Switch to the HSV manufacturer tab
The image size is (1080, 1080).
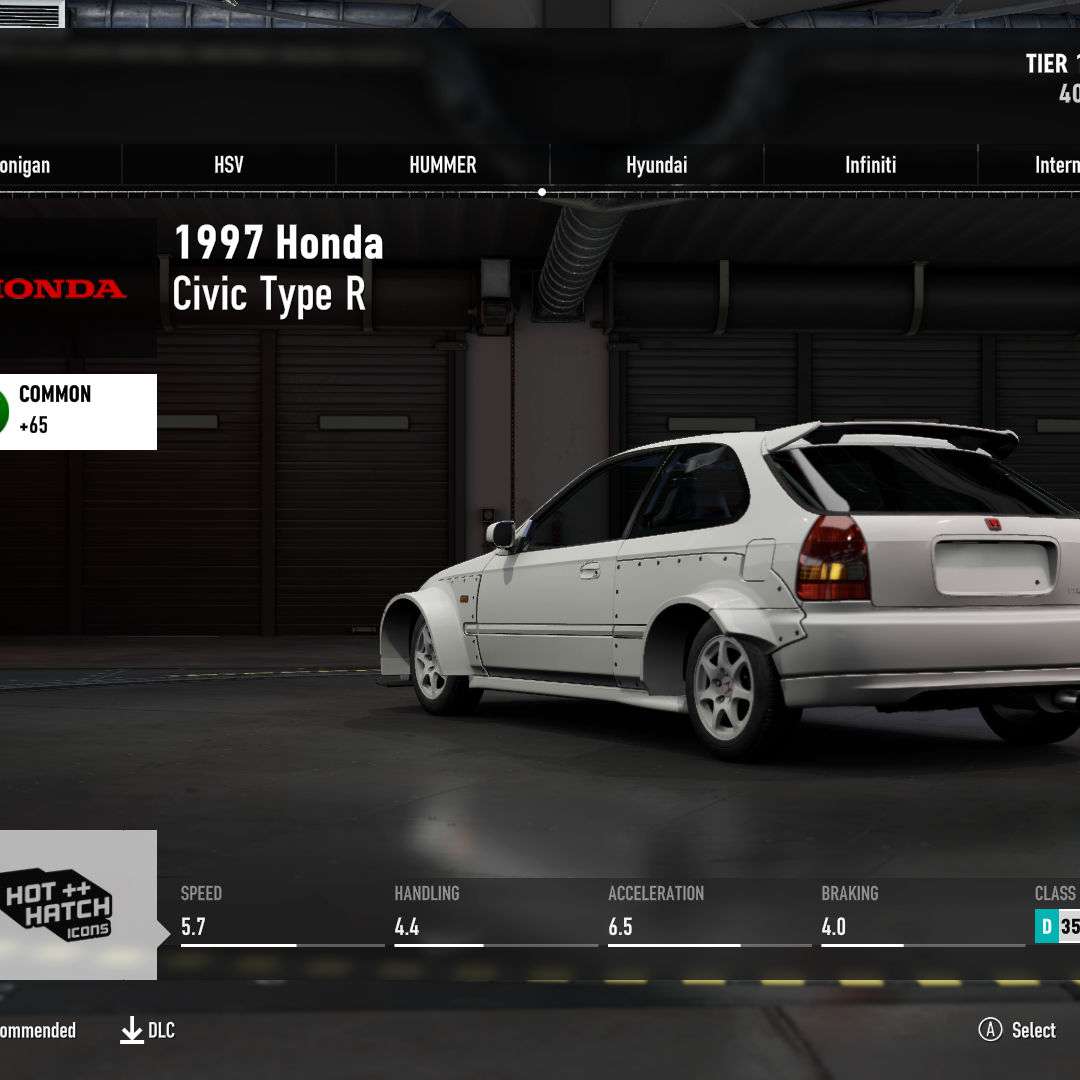(229, 165)
